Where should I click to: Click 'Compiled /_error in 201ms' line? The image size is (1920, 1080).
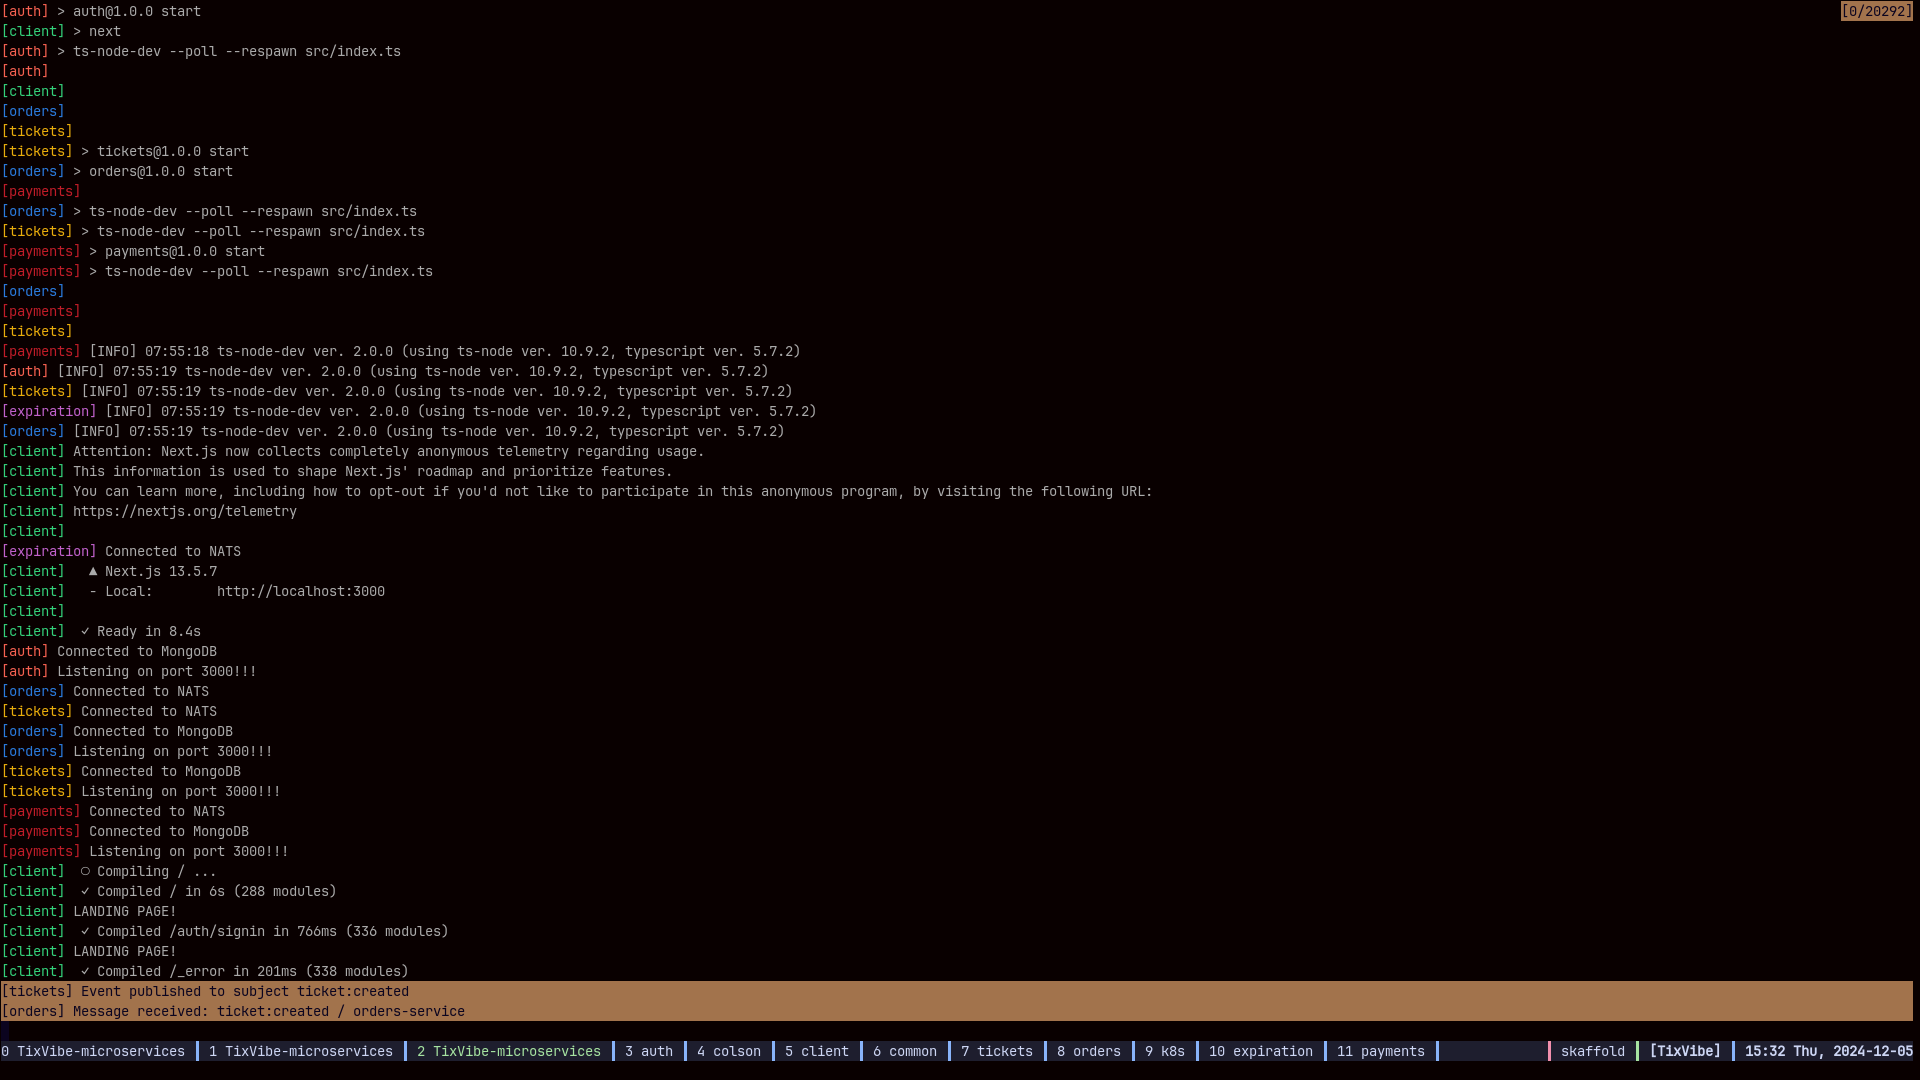tap(205, 971)
